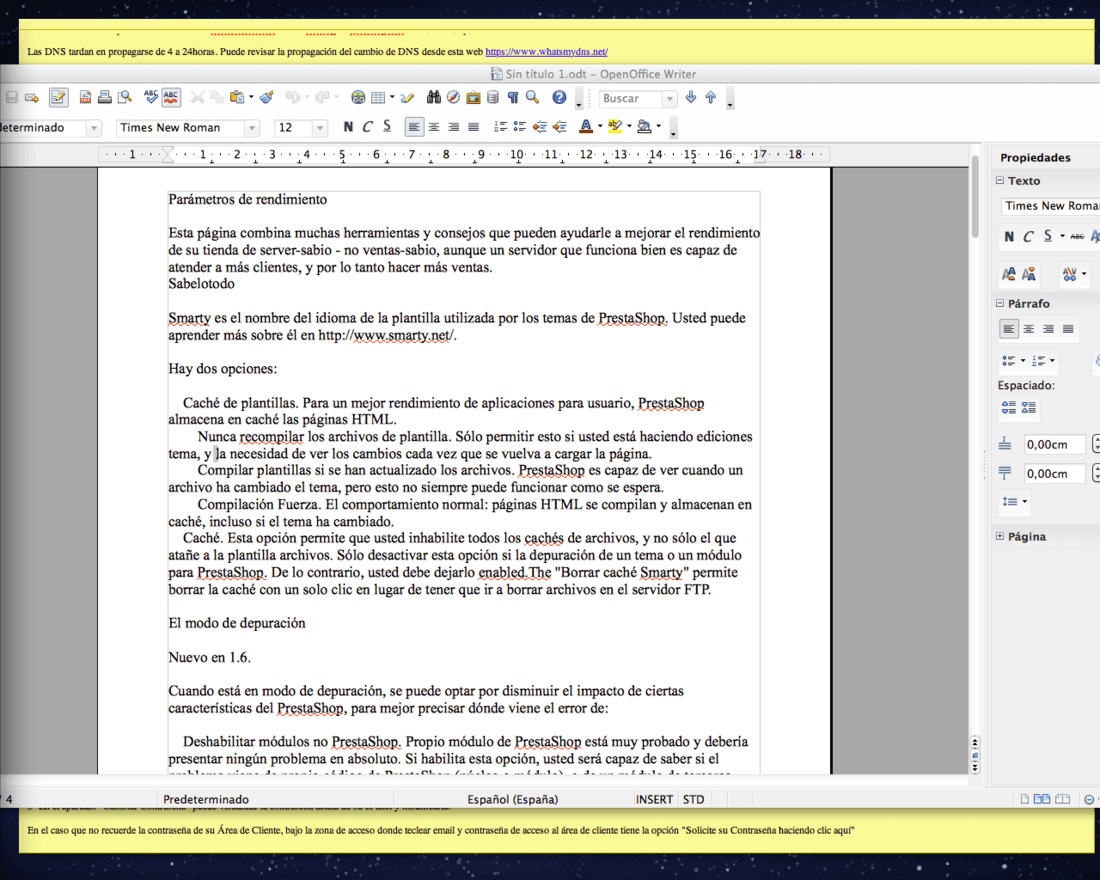Apply Background Color paint bucket
The image size is (1100, 880).
(x=644, y=126)
